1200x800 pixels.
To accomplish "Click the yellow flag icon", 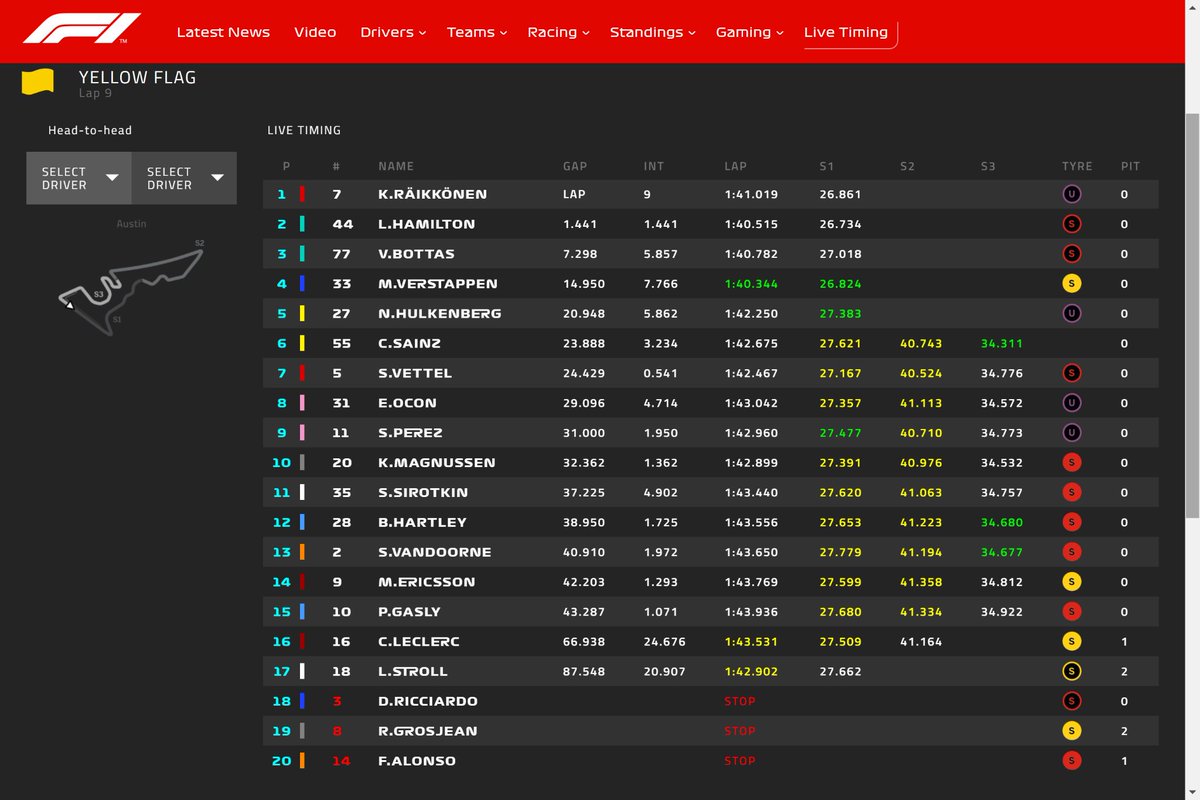I will click(37, 82).
